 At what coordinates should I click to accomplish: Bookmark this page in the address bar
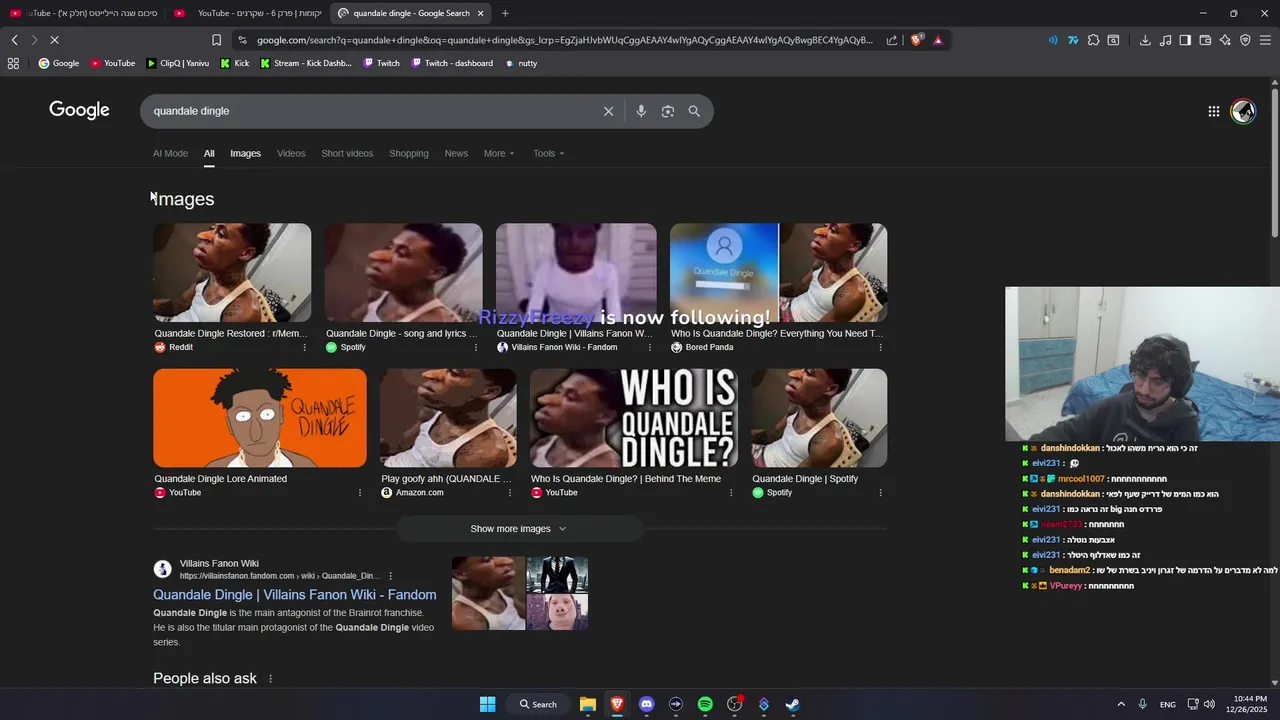click(216, 40)
